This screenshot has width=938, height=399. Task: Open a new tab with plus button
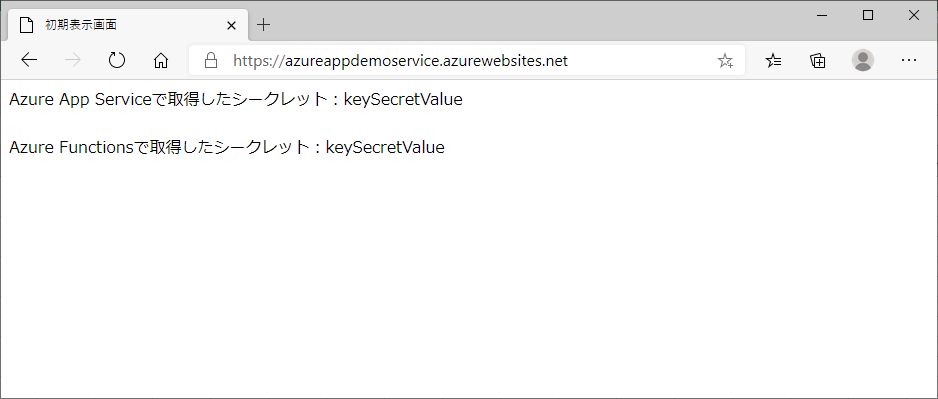click(x=263, y=25)
